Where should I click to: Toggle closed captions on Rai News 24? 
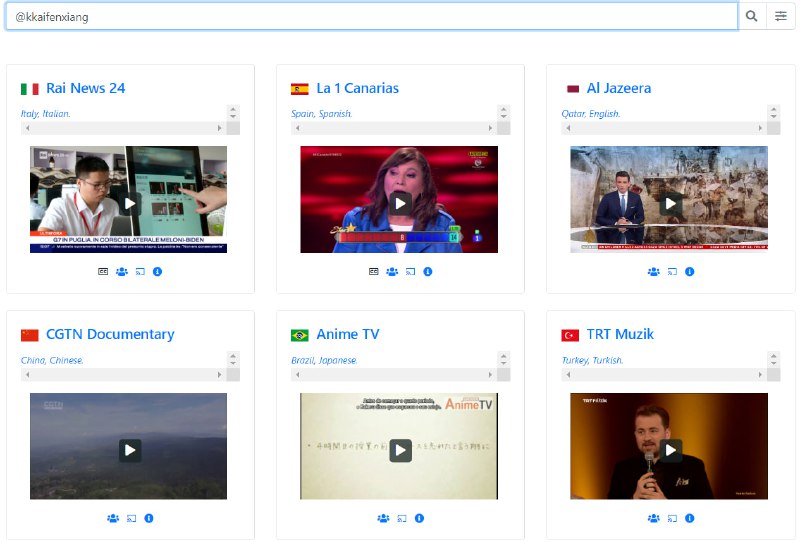click(103, 271)
